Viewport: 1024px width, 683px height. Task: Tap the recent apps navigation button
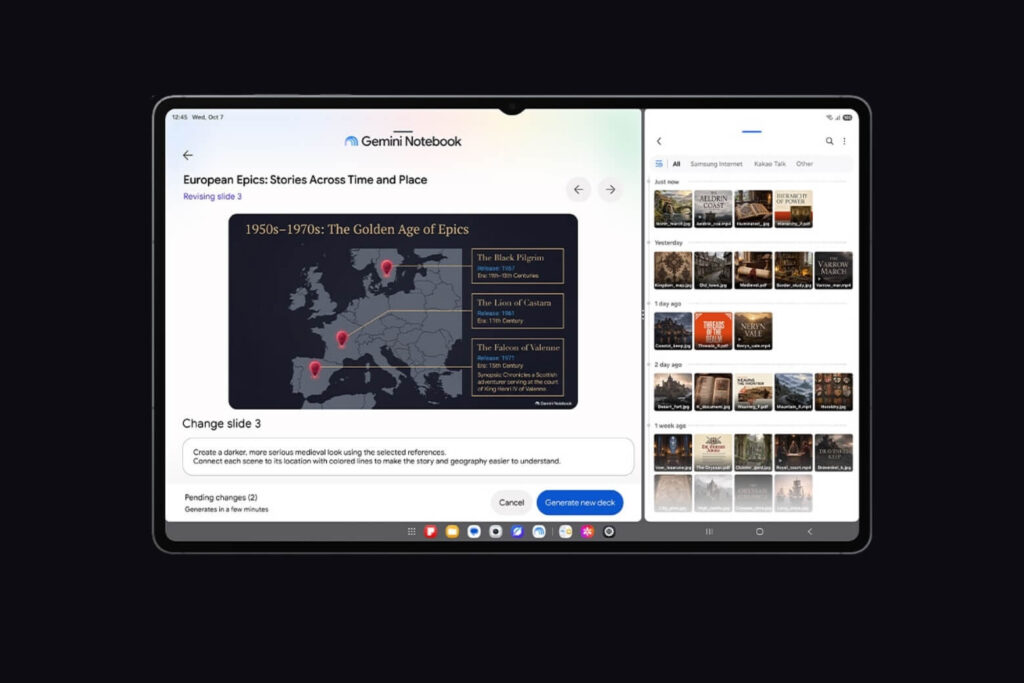pyautogui.click(x=709, y=532)
